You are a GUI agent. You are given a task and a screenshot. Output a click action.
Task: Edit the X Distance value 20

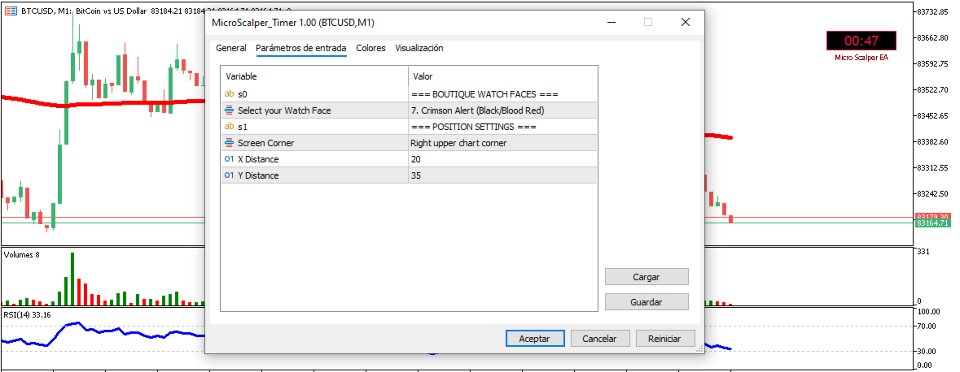503,159
